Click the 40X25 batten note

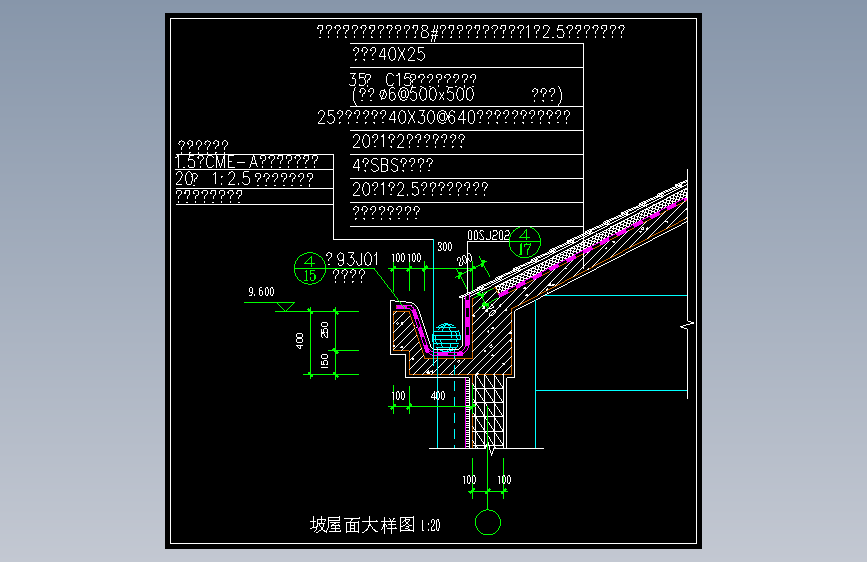pyautogui.click(x=389, y=54)
